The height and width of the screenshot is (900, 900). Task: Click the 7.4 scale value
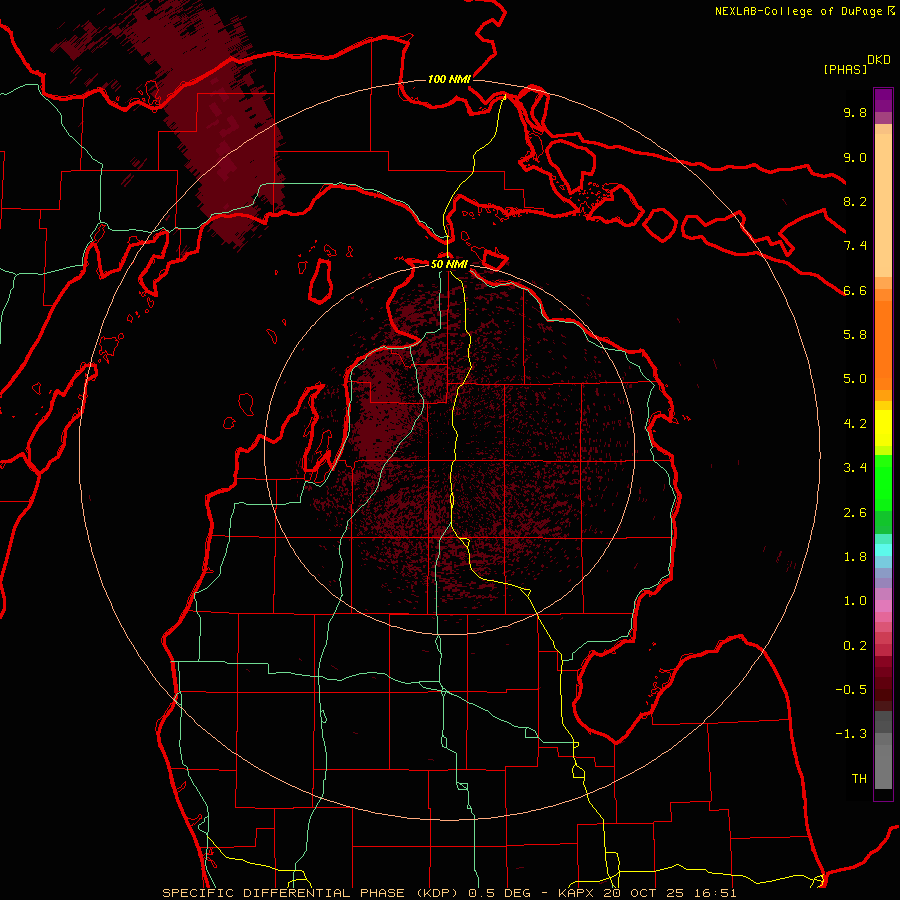click(x=855, y=246)
